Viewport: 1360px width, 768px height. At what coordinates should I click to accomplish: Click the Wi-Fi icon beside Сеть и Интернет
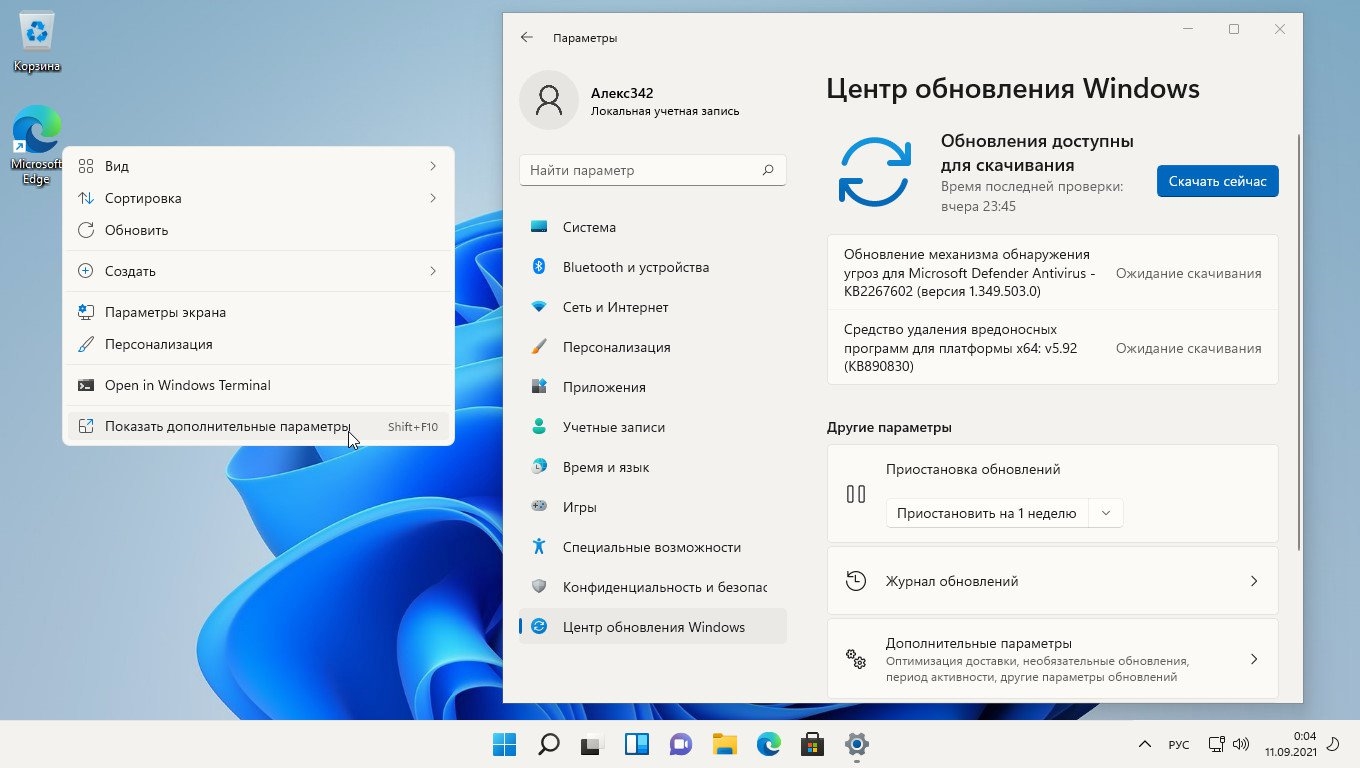(x=539, y=307)
